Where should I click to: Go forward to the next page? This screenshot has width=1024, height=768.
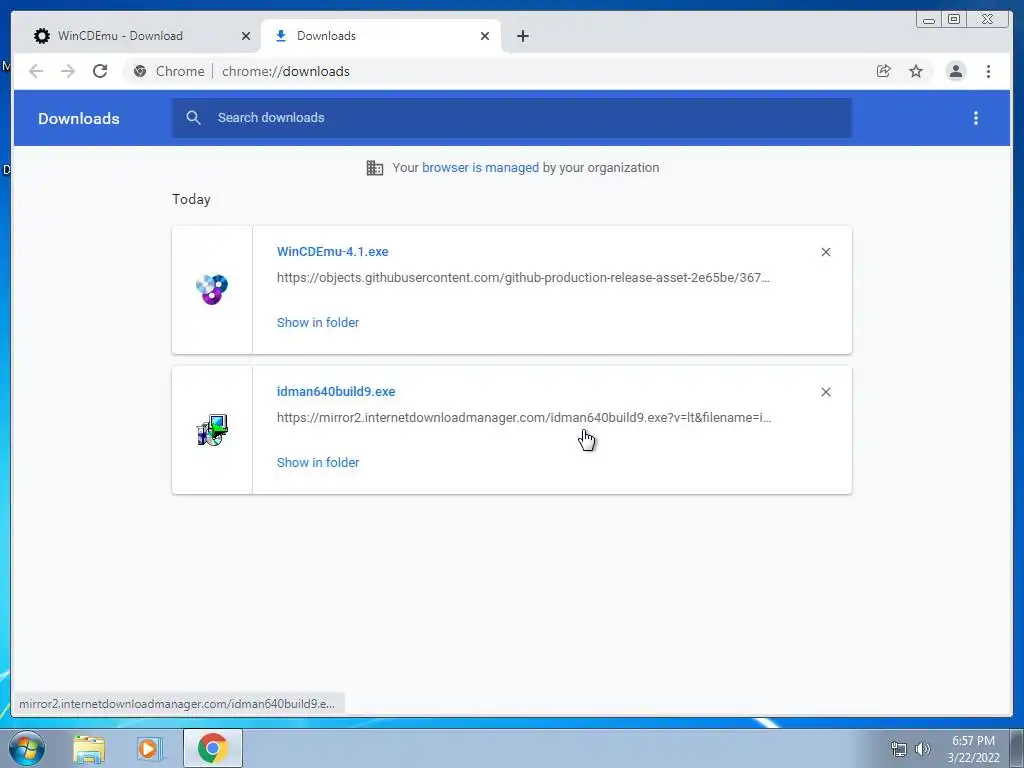click(68, 71)
